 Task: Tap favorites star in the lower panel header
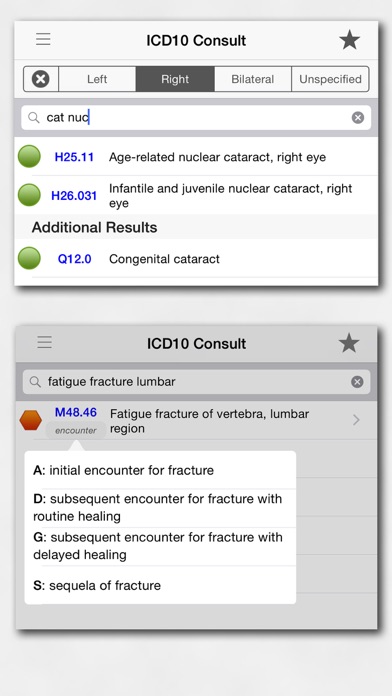(349, 344)
